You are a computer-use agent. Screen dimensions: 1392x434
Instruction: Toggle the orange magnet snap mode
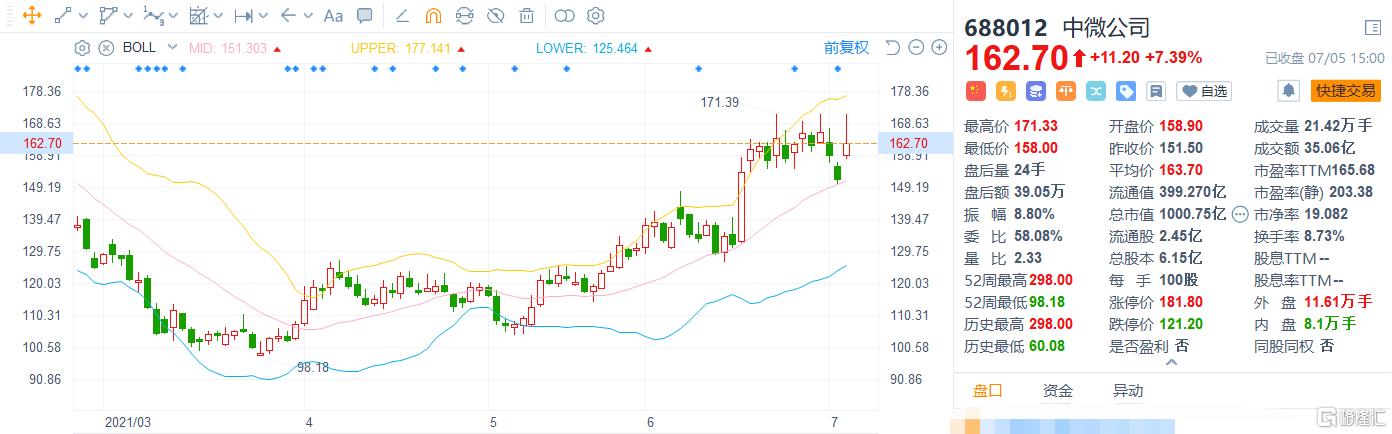[x=433, y=15]
